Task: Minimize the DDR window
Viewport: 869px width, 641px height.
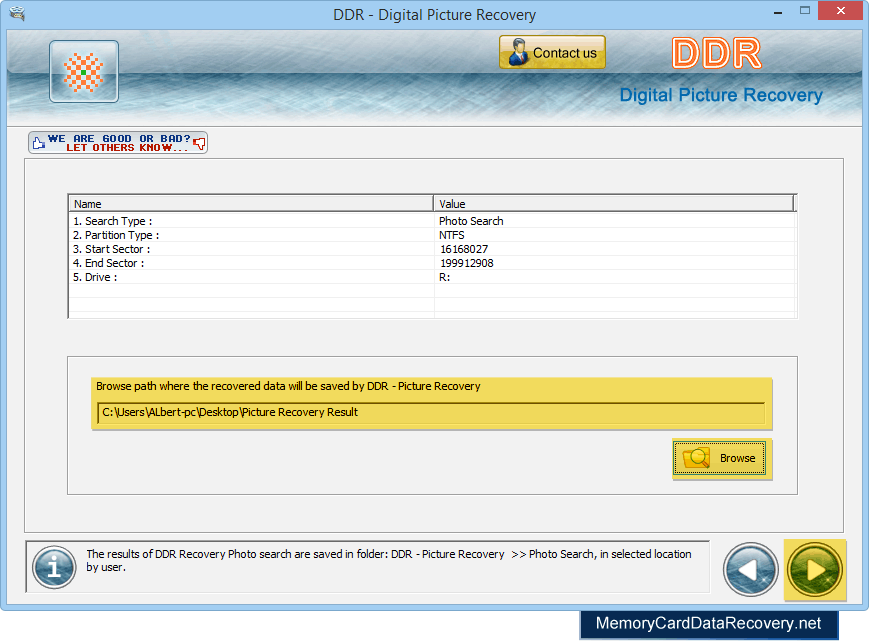Action: (x=778, y=12)
